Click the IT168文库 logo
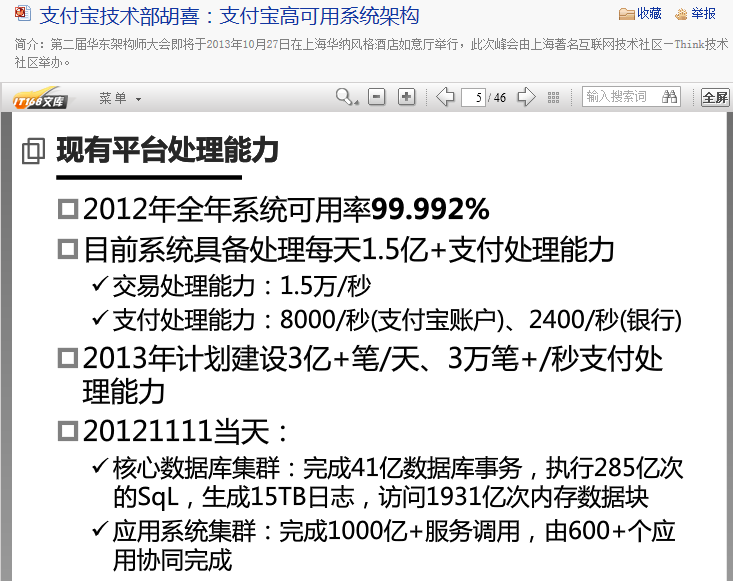 (40, 98)
